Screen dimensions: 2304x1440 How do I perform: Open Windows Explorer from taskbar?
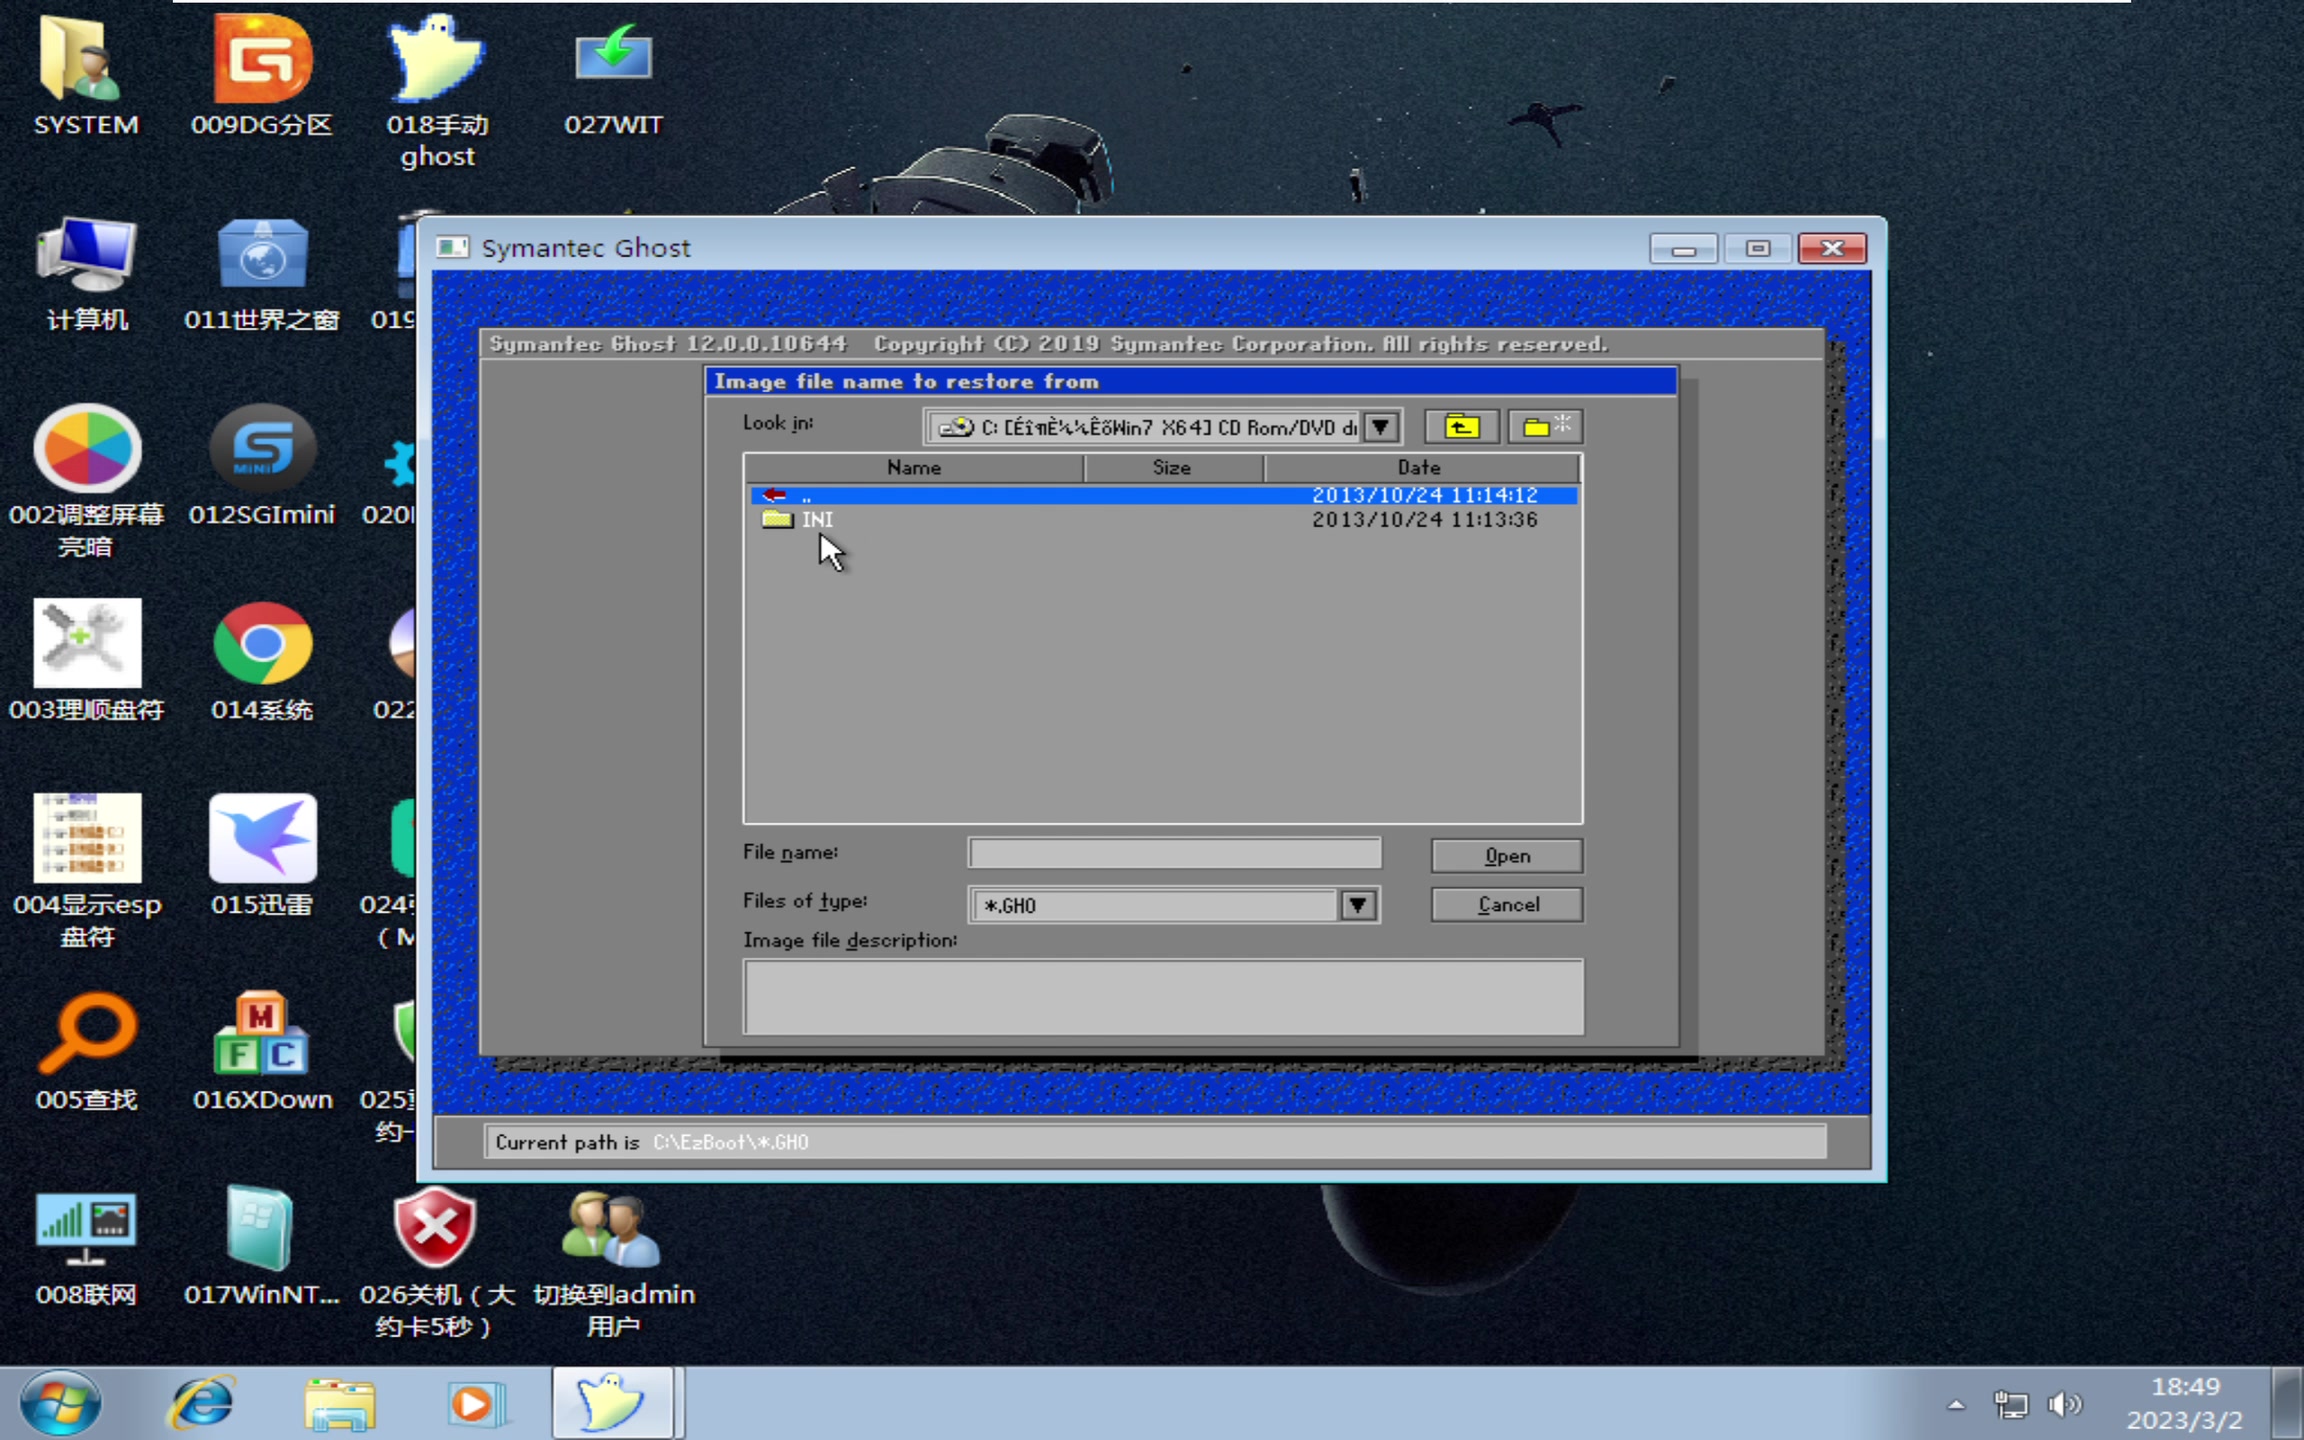point(340,1403)
